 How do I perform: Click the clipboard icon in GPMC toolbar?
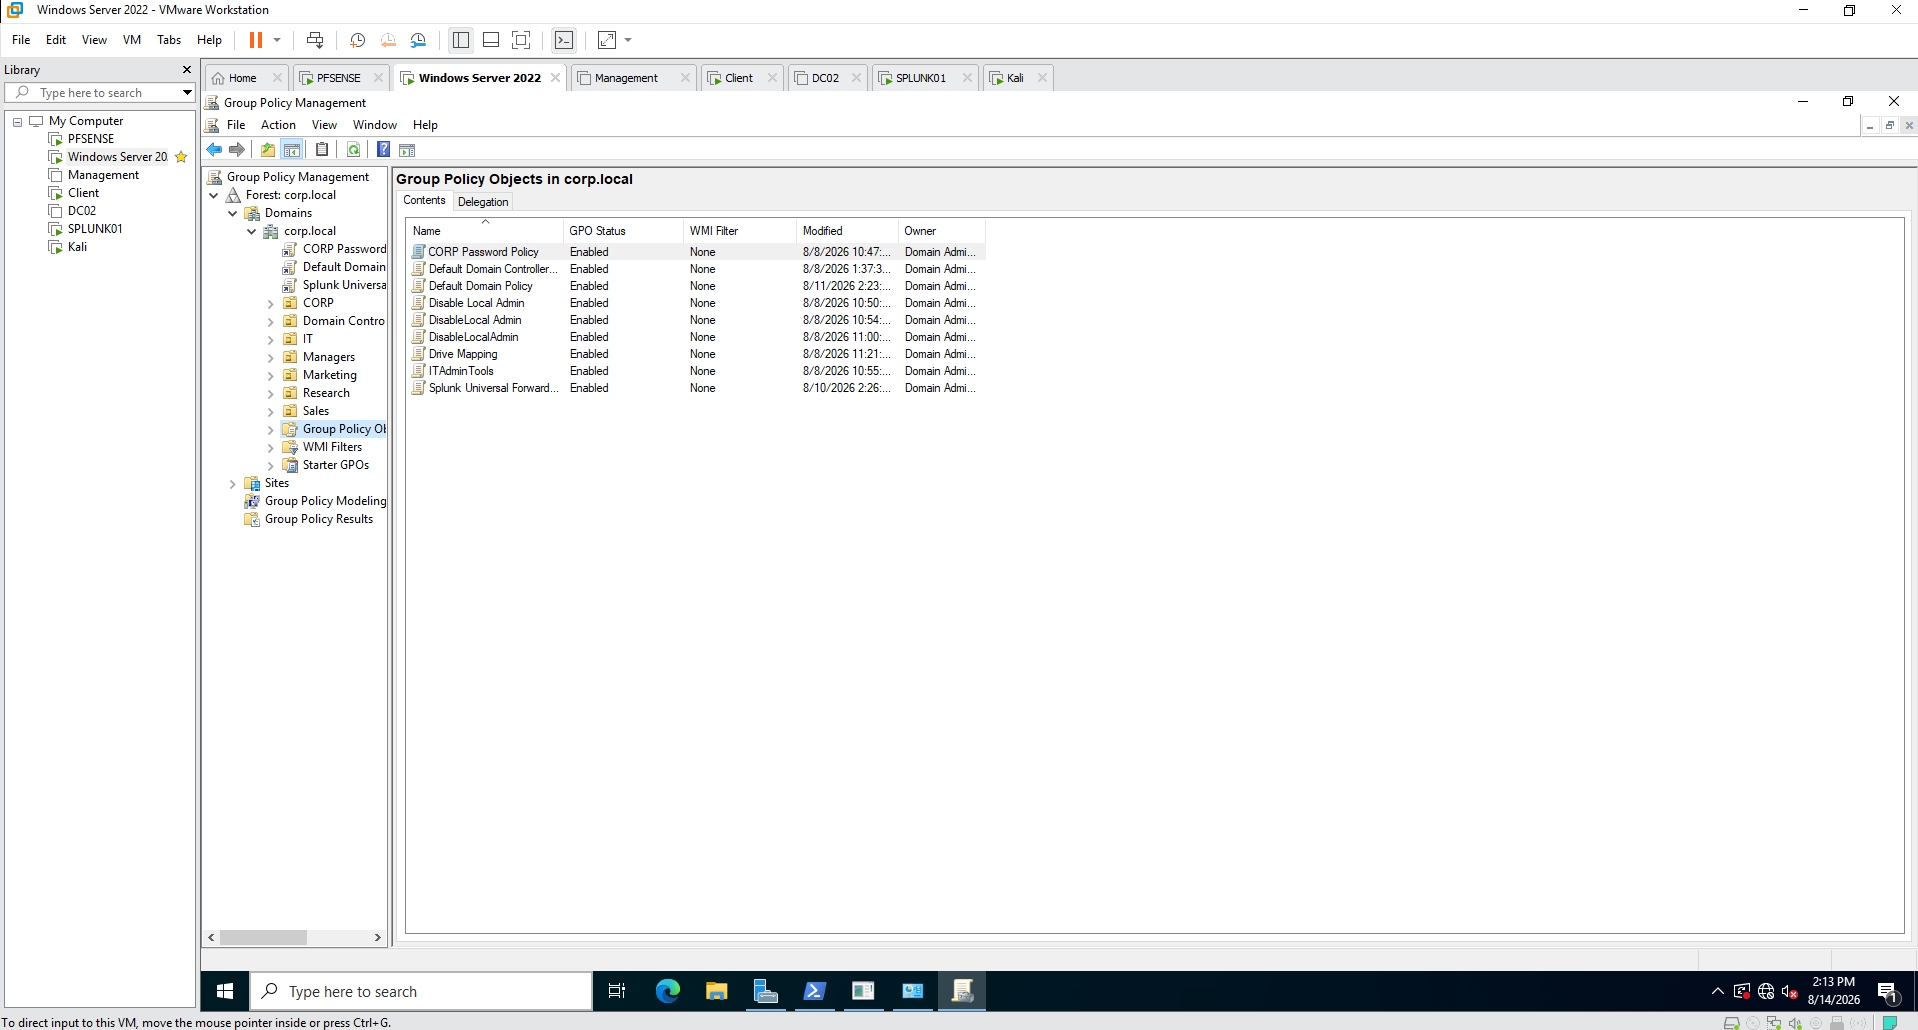tap(322, 150)
